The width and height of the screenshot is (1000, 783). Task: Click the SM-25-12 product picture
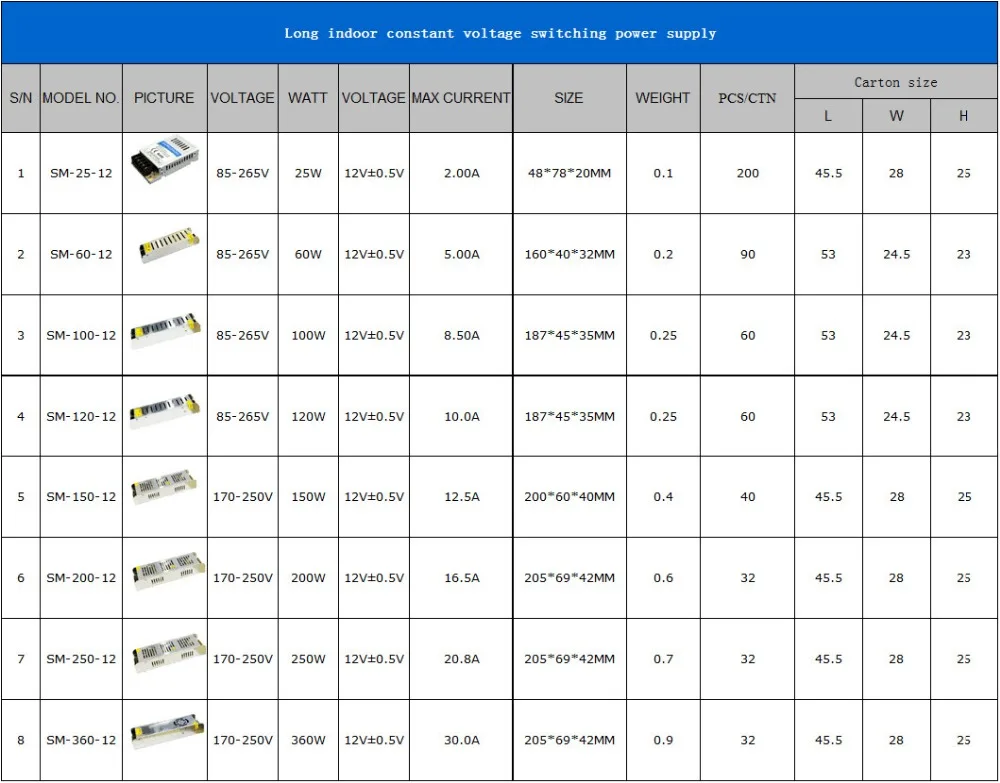165,160
